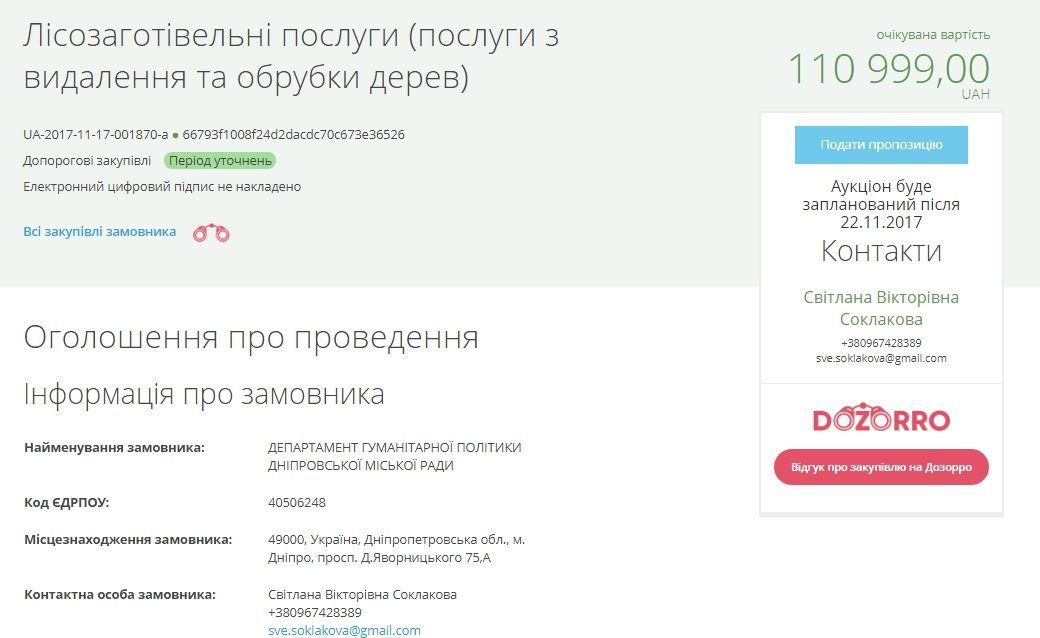Click the expected value 110 999,00
Viewport: 1040px width, 638px height.
point(888,69)
